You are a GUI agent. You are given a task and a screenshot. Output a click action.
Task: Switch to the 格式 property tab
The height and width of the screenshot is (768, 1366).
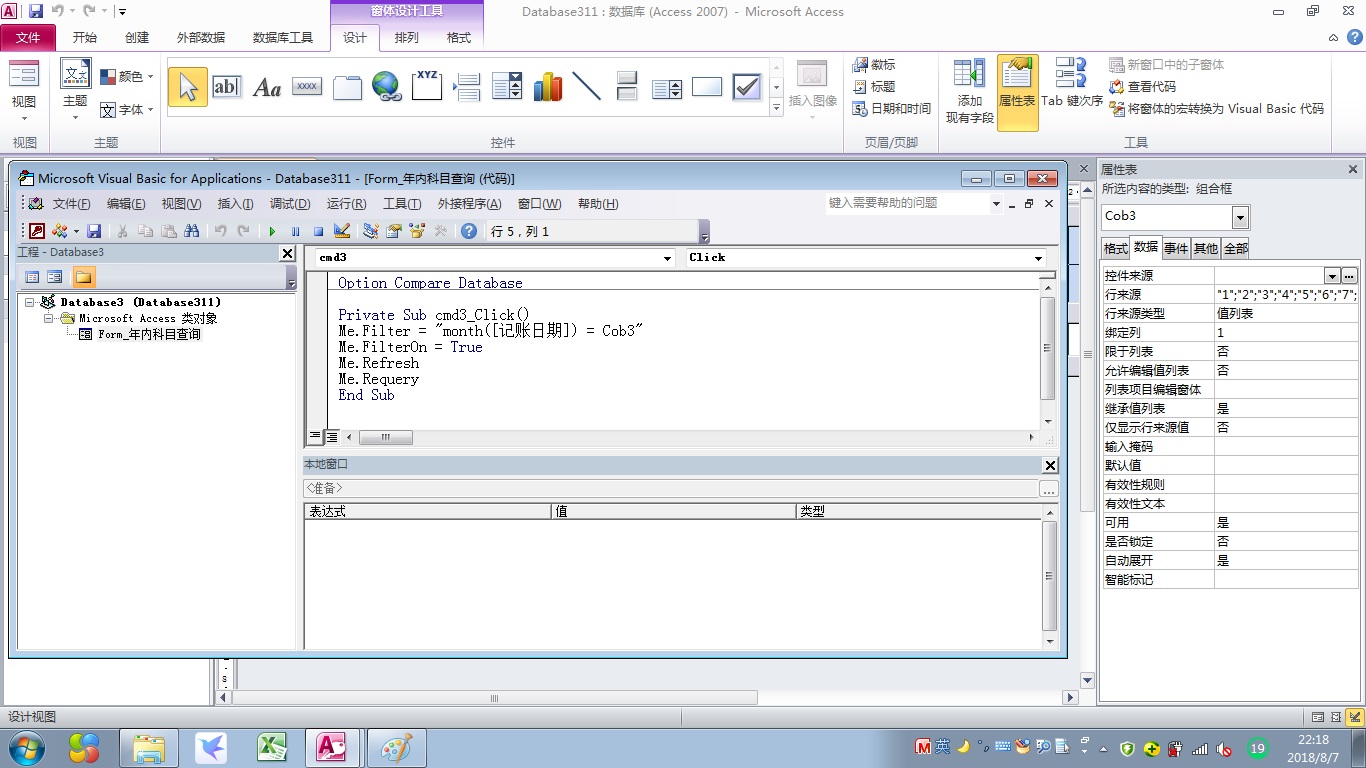pos(1116,248)
